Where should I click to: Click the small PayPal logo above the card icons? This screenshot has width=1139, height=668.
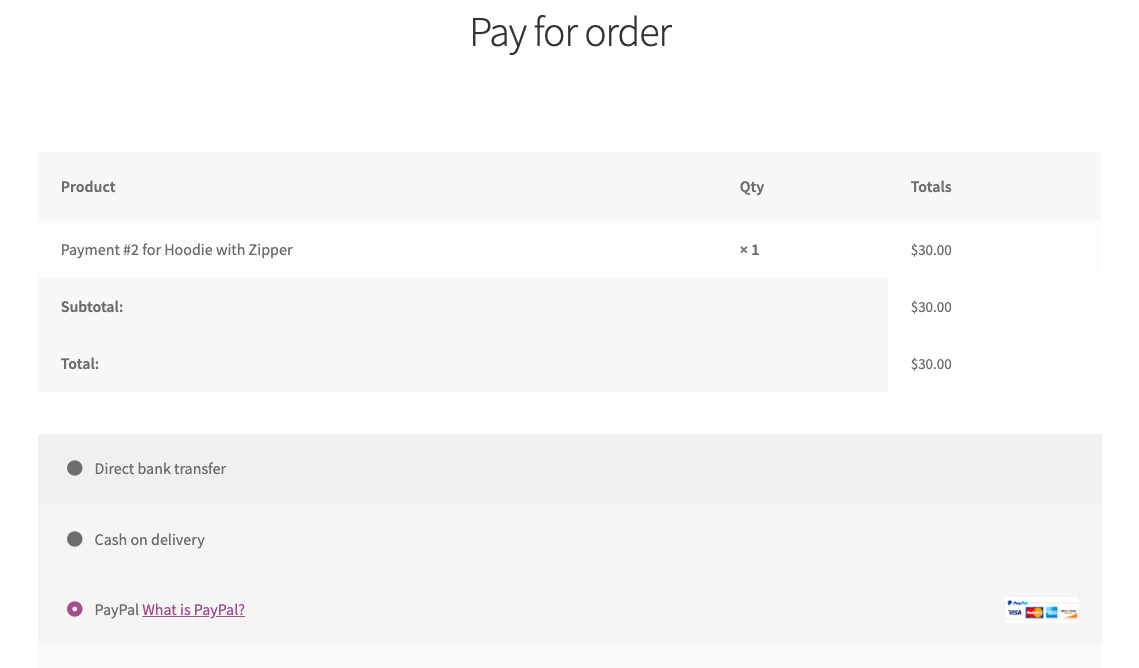pyautogui.click(x=1017, y=603)
